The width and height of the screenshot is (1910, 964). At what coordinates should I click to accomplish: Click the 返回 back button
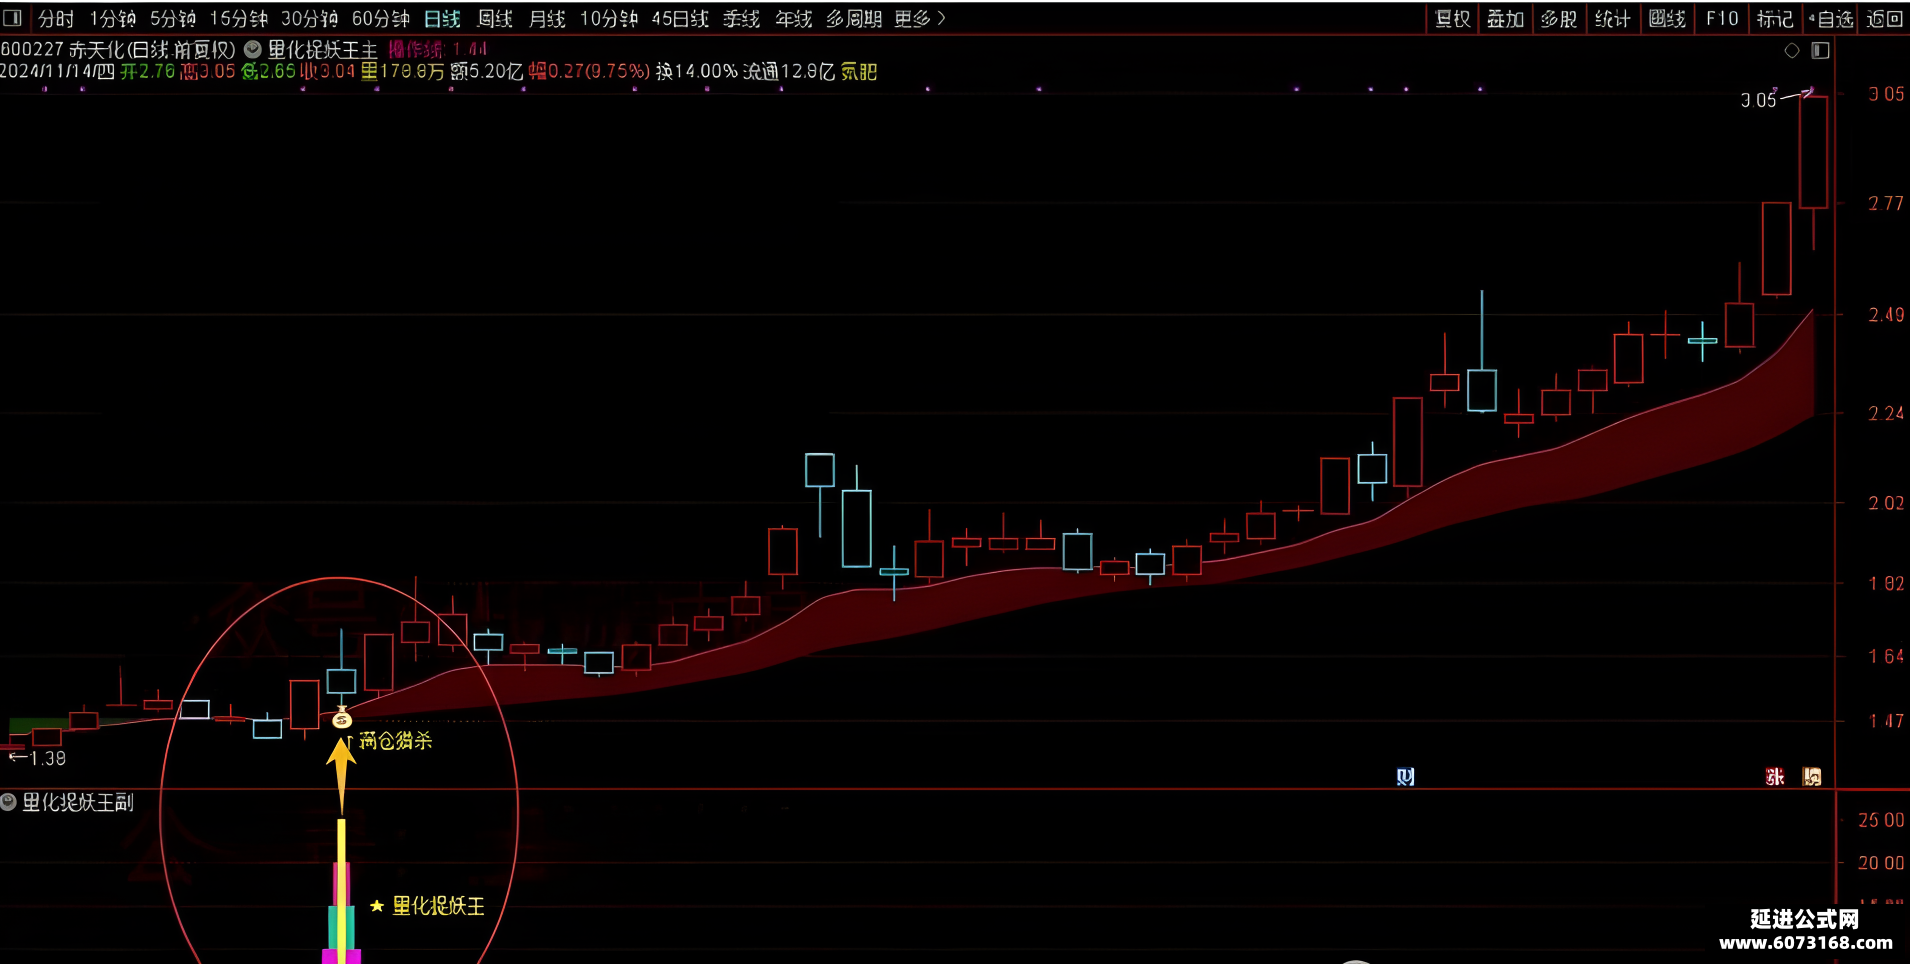pyautogui.click(x=1884, y=19)
